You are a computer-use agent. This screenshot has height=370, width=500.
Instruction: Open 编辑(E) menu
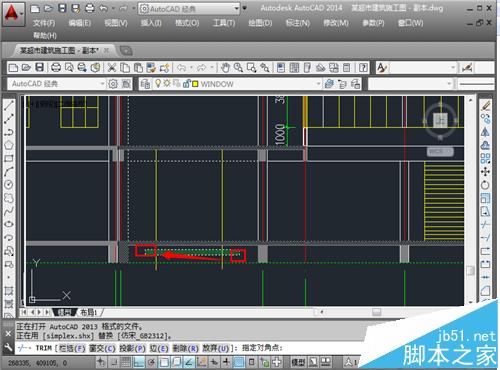[79, 23]
